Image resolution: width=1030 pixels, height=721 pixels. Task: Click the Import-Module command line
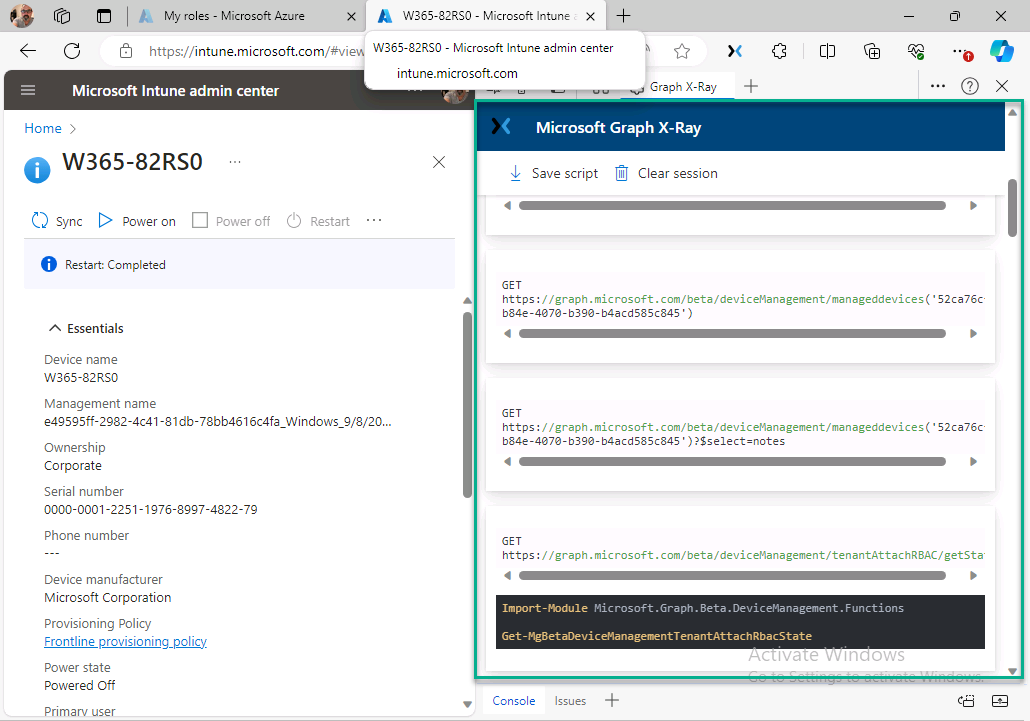(703, 608)
